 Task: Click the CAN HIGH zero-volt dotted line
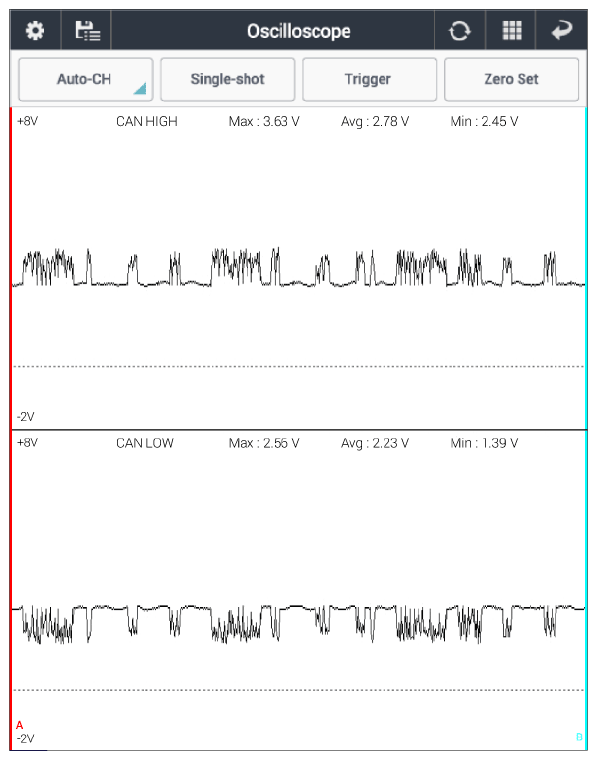tap(298, 366)
